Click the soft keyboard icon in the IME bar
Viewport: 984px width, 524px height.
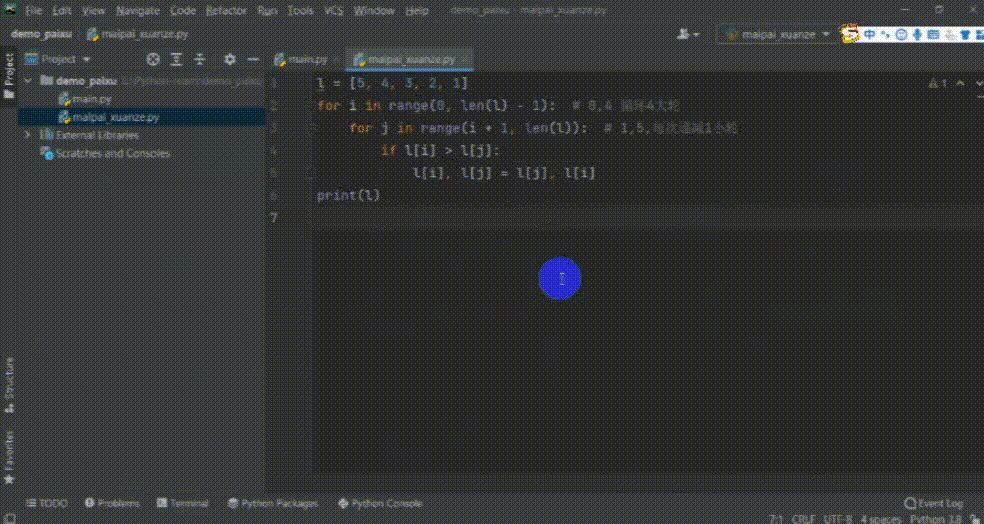[x=934, y=35]
